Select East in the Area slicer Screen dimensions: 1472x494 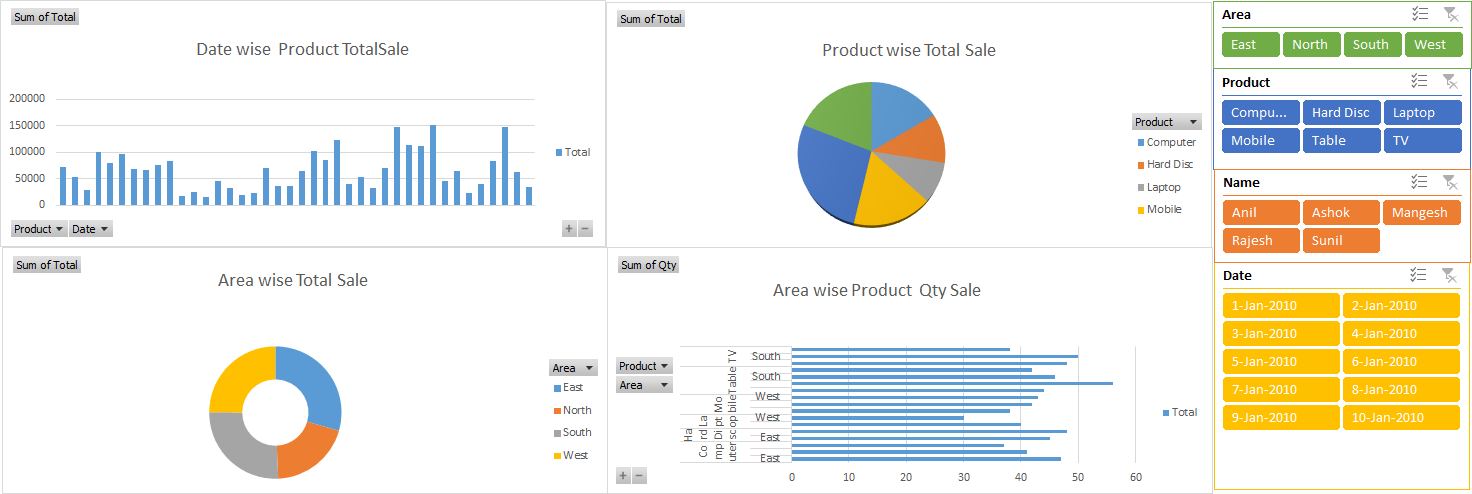[x=1251, y=44]
